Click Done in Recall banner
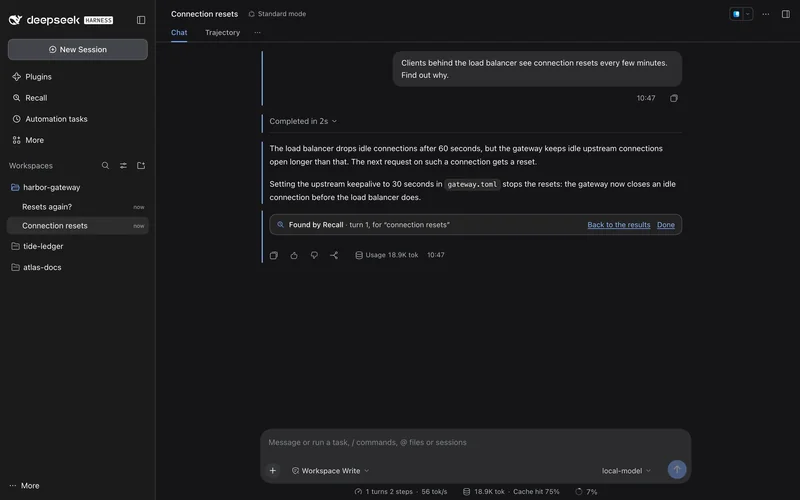This screenshot has width=800, height=500. pos(665,224)
